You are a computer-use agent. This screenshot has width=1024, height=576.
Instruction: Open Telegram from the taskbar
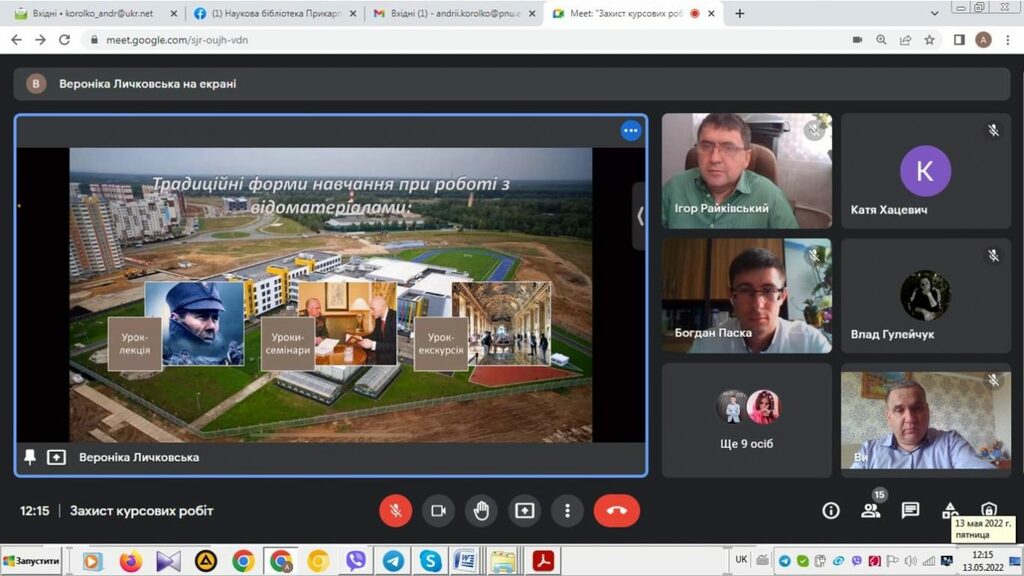point(393,561)
